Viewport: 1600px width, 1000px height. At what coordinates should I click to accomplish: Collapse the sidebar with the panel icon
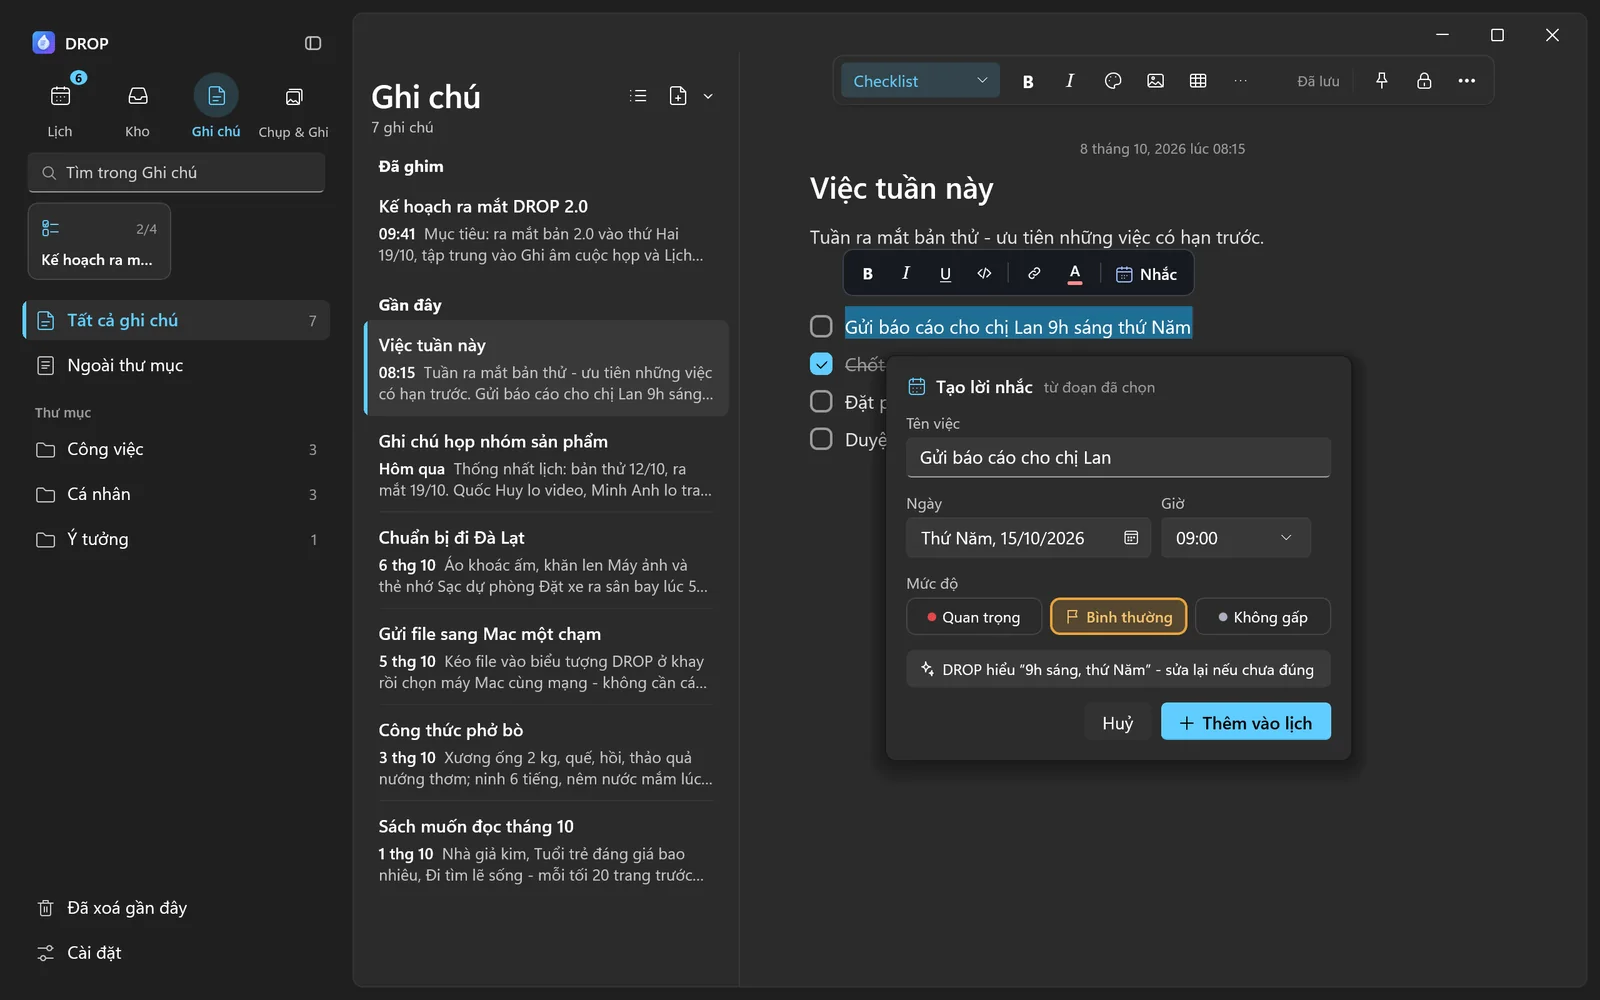point(313,43)
